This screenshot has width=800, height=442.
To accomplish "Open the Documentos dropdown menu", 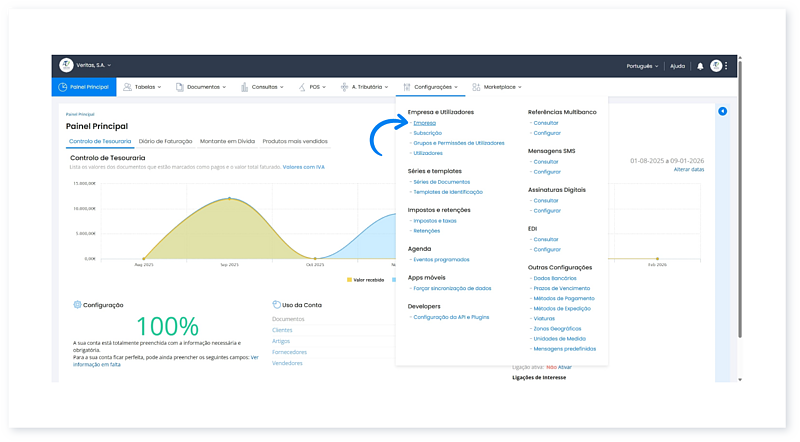I will [x=200, y=87].
